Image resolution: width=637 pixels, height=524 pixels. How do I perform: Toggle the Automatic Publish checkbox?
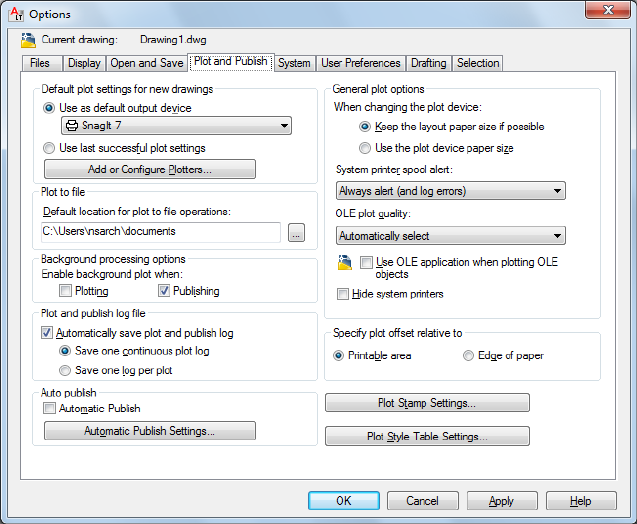click(50, 408)
